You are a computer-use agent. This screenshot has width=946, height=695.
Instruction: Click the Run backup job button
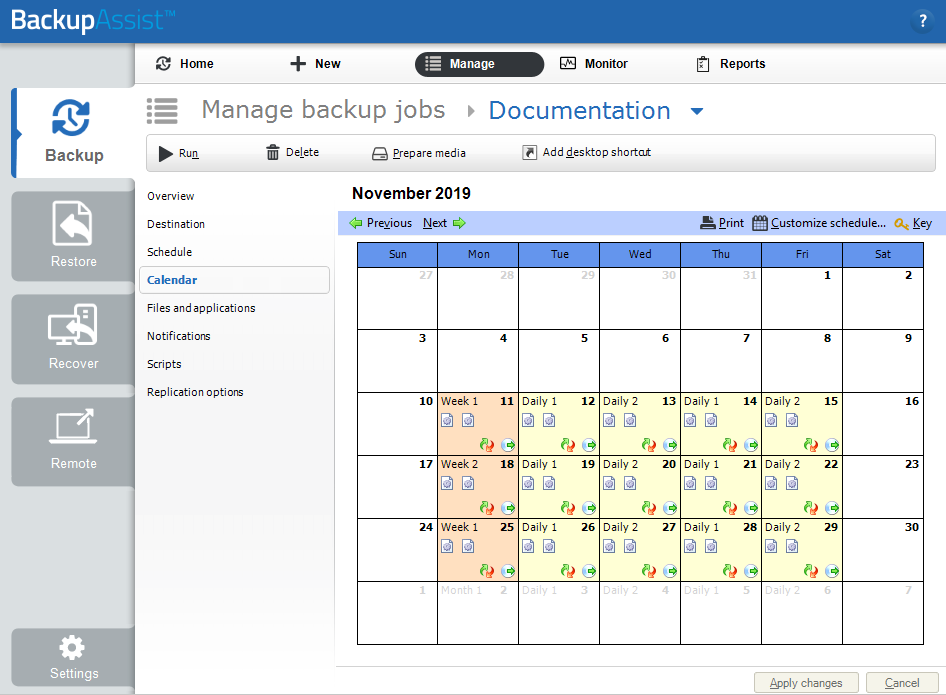pos(179,153)
